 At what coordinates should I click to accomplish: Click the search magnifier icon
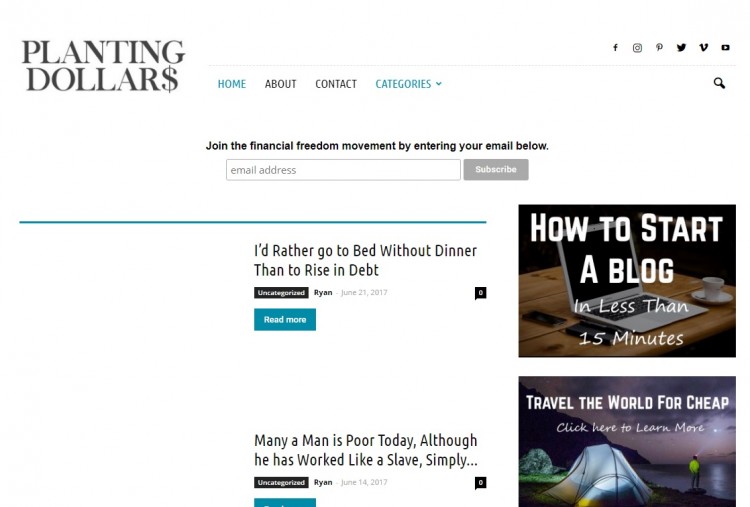coord(719,83)
